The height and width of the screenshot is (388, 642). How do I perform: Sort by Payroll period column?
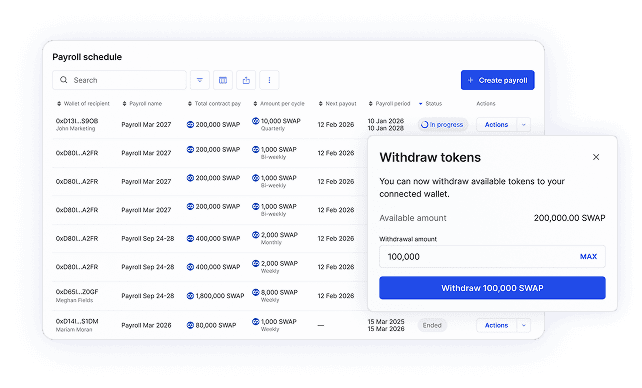point(389,104)
